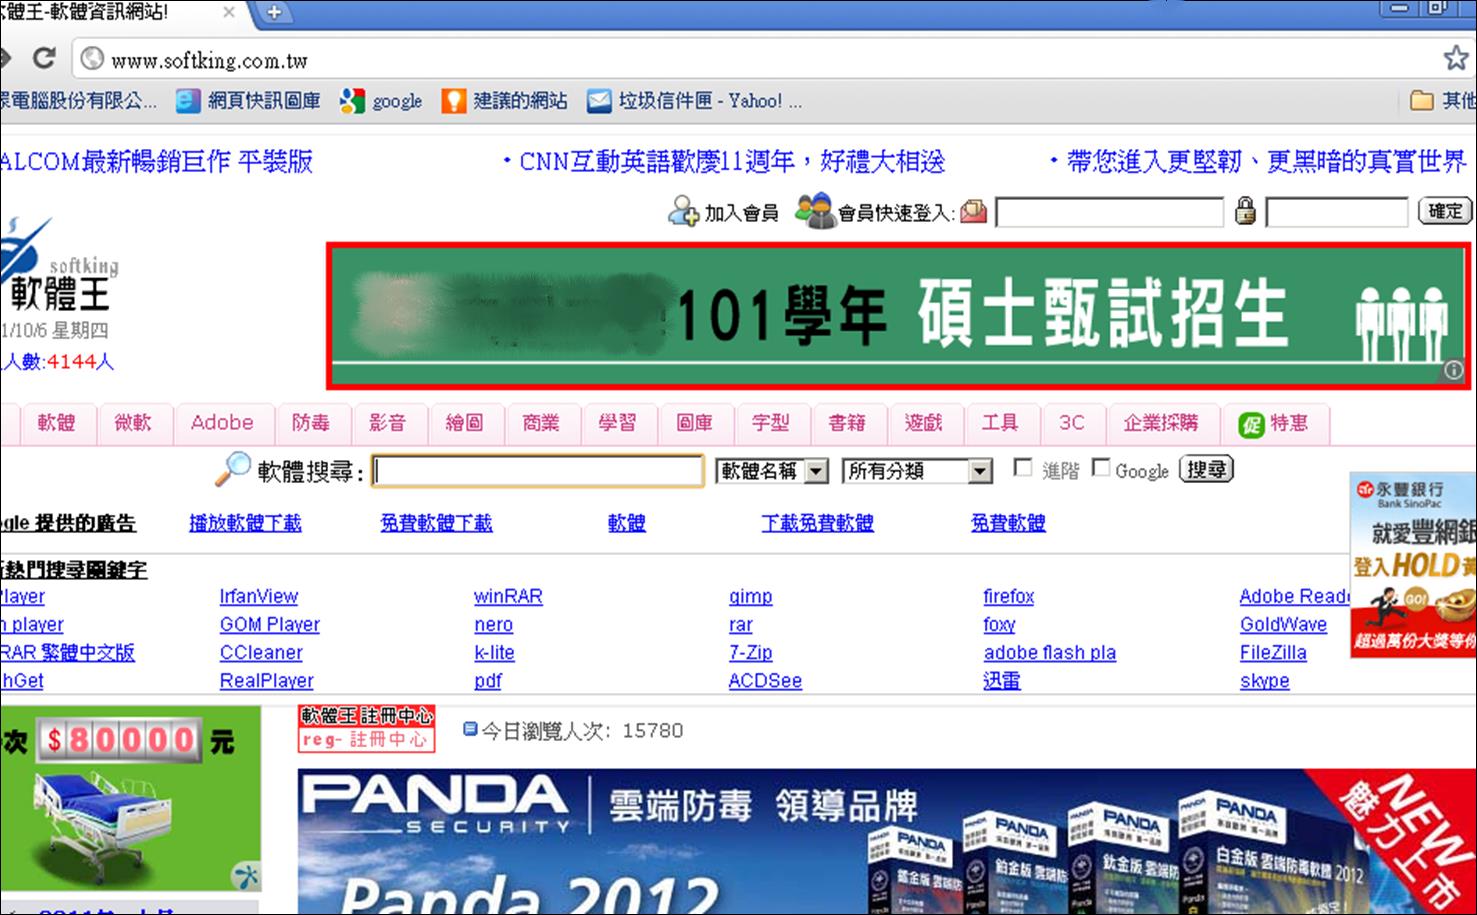Viewport: 1477px width, 915px height.
Task: Open the 垃圾信件匣 Yahoo bookmark
Action: pyautogui.click(x=694, y=101)
